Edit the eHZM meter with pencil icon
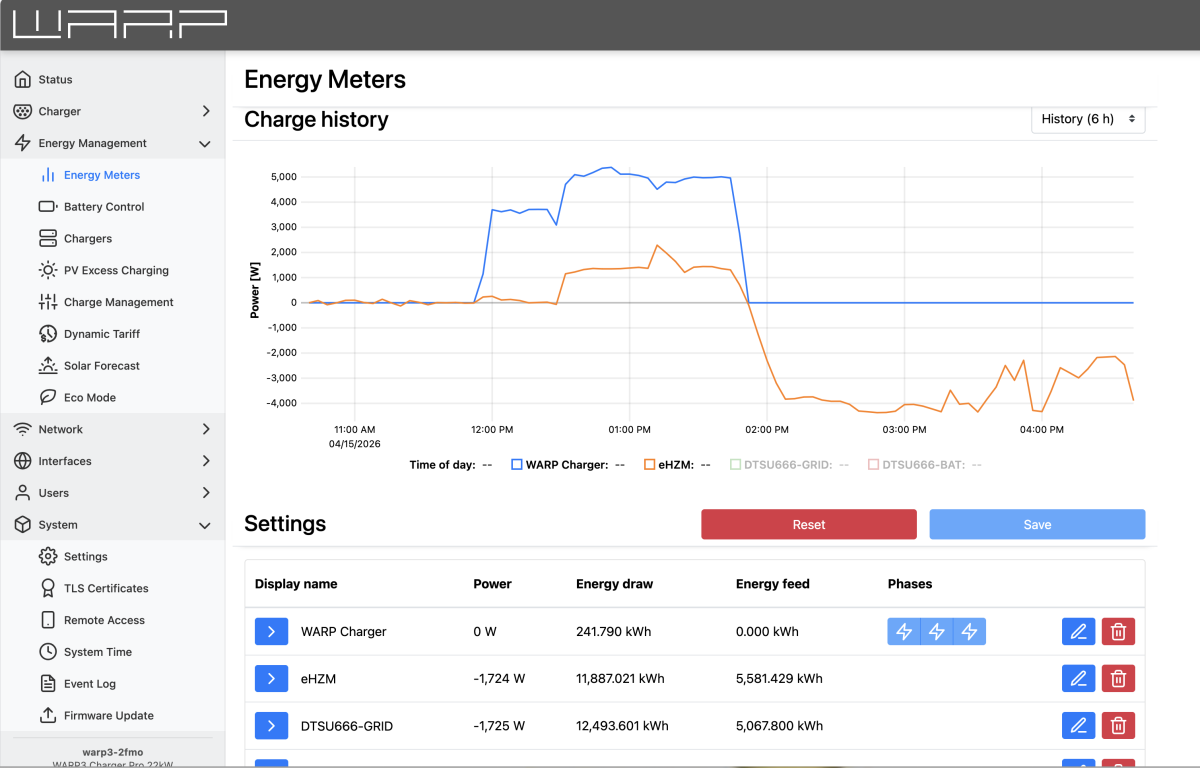Image resolution: width=1200 pixels, height=768 pixels. pyautogui.click(x=1078, y=678)
